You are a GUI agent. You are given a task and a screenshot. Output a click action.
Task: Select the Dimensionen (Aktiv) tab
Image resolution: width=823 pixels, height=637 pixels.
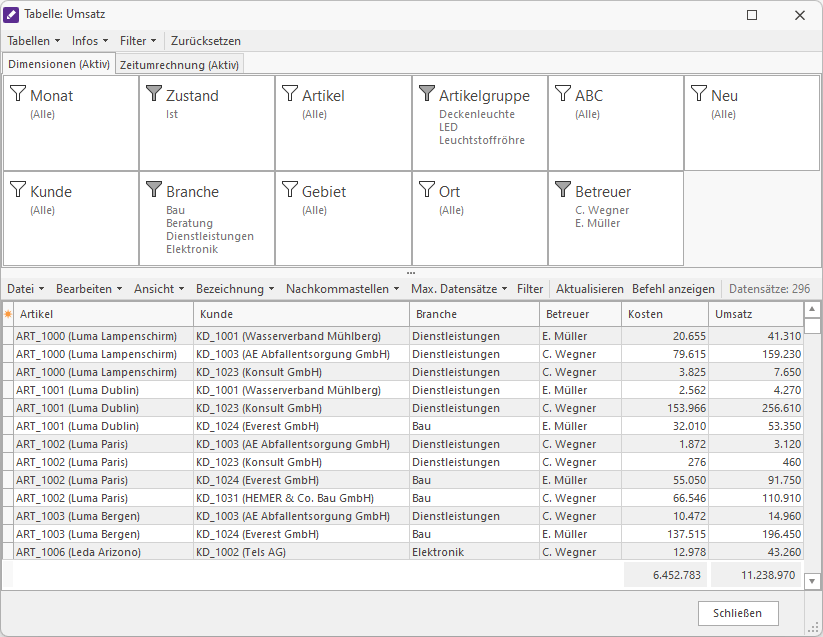pyautogui.click(x=59, y=64)
